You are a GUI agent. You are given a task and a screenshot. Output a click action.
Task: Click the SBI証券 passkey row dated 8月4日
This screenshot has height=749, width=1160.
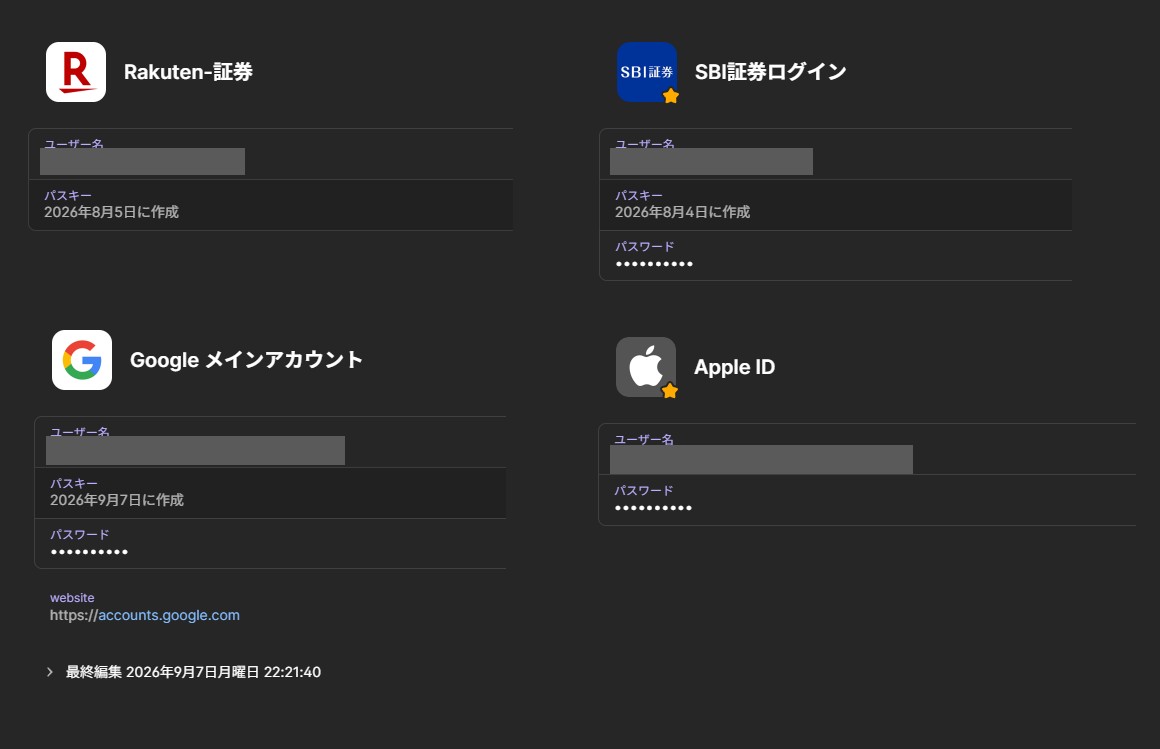point(836,205)
